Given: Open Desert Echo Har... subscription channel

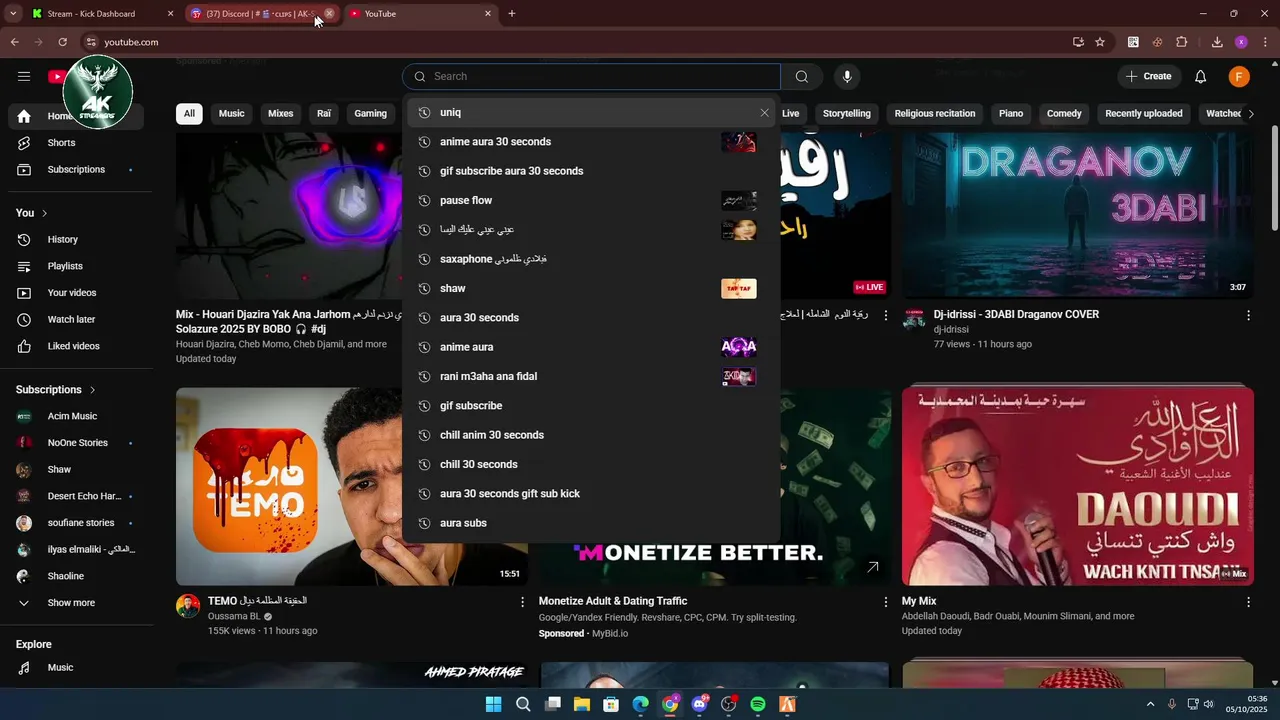Looking at the screenshot, I should coord(77,497).
